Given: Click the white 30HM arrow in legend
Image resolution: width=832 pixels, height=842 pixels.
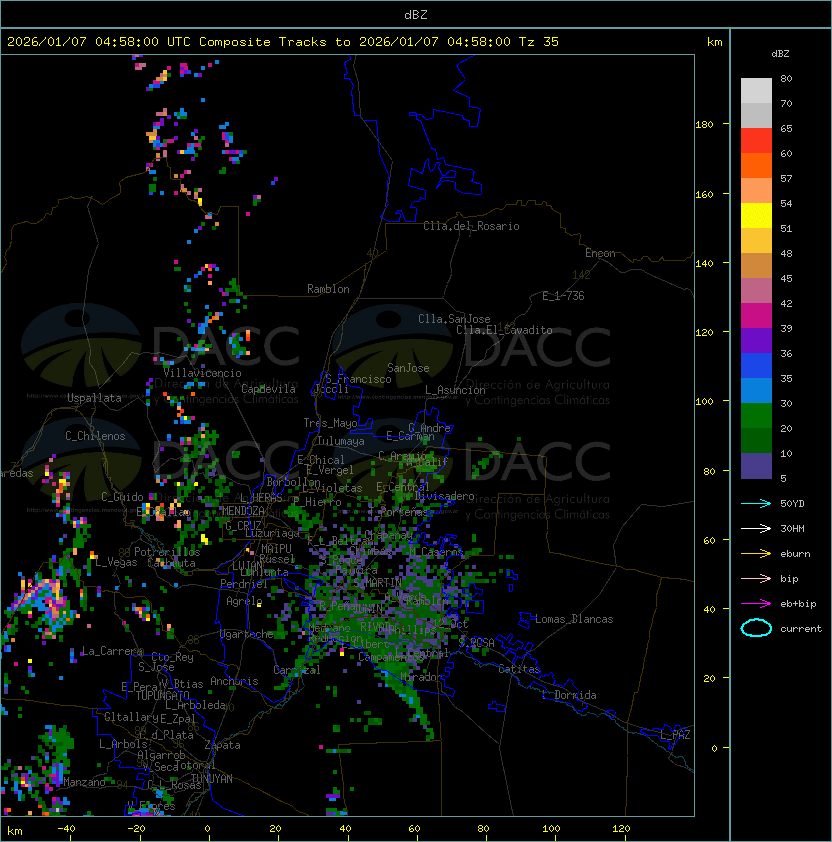Looking at the screenshot, I should (756, 528).
